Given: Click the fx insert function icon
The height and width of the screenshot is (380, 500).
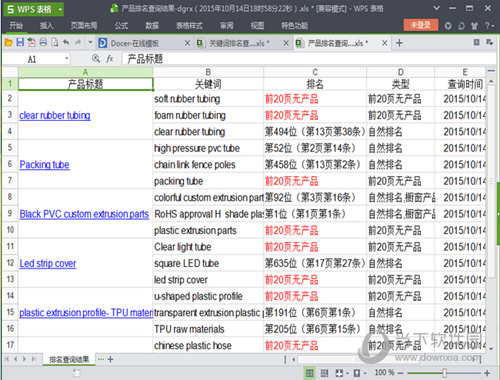Looking at the screenshot, I should [x=110, y=59].
